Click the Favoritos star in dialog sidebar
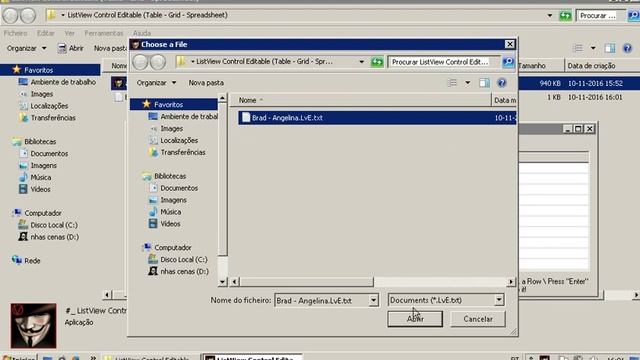 (147, 104)
